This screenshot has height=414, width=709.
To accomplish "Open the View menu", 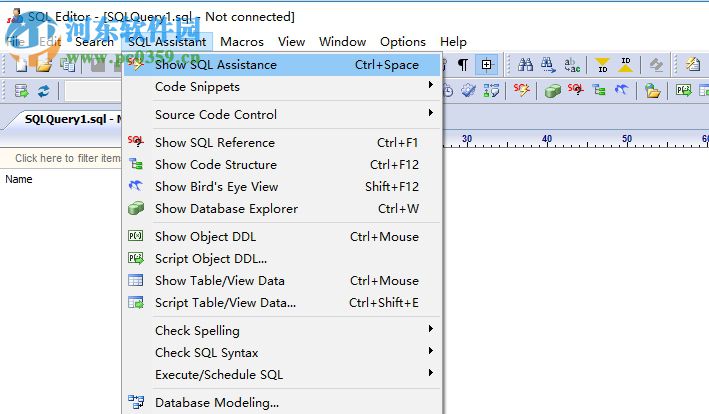I will (291, 42).
